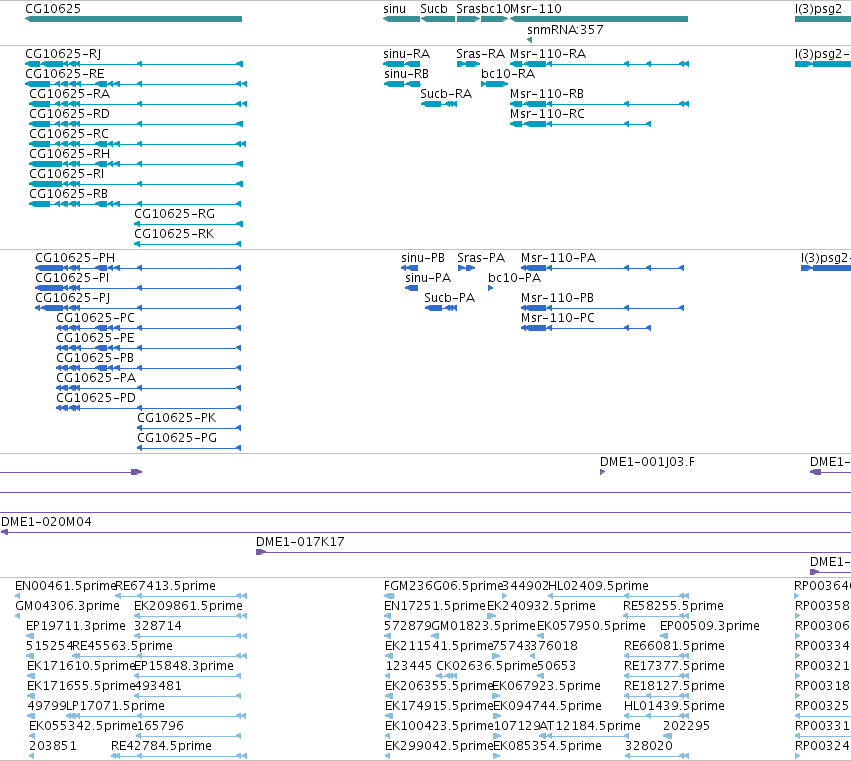
Task: Click the CG10625 gene label
Action: [53, 9]
